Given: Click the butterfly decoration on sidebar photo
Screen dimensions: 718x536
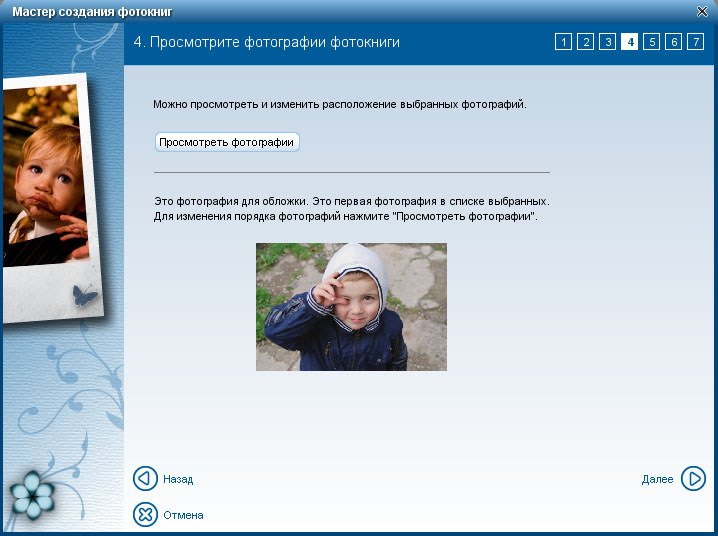Looking at the screenshot, I should click(84, 294).
